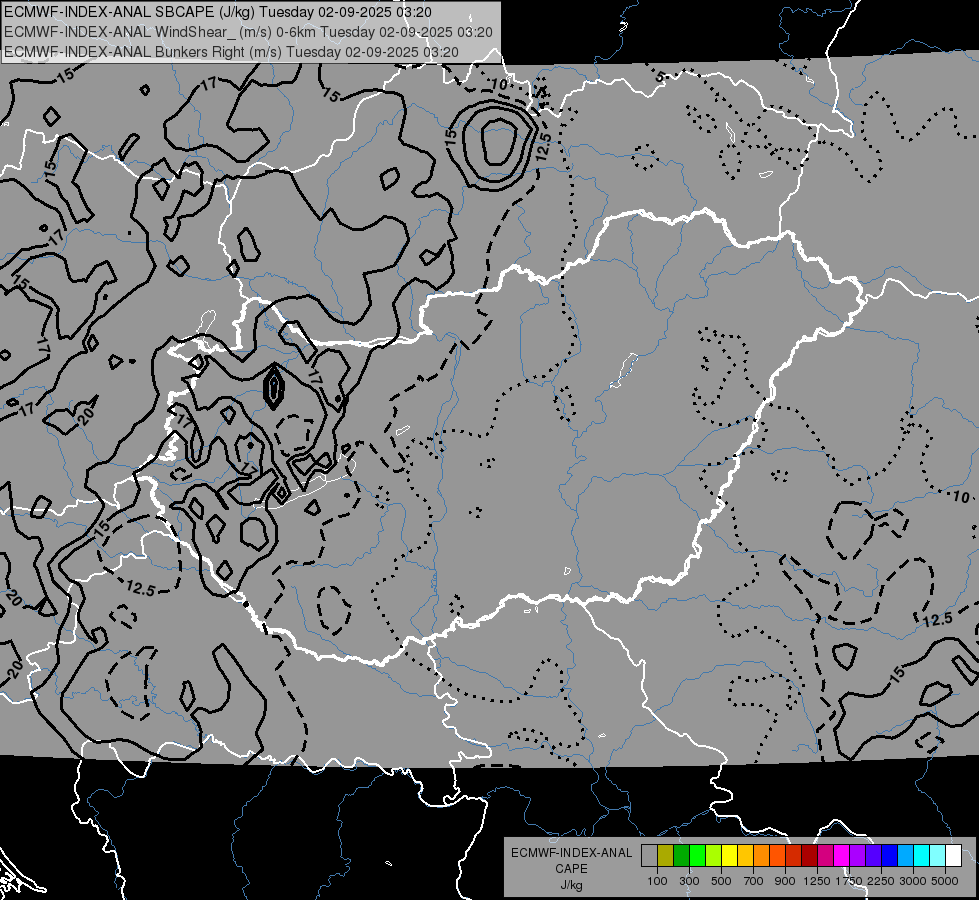Pick the pale cyan legend swatch

[x=938, y=856]
